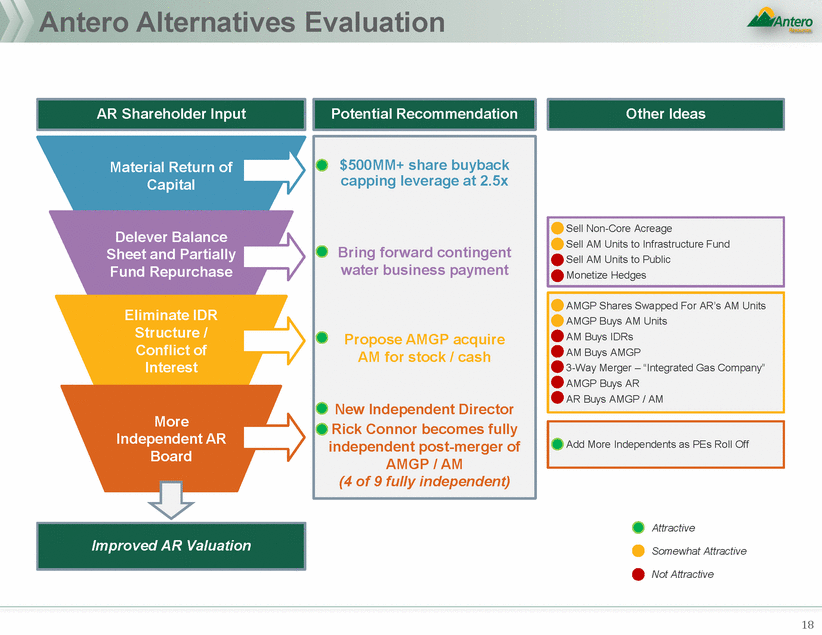Click the red dot beside Monetize Hedges

pos(557,276)
